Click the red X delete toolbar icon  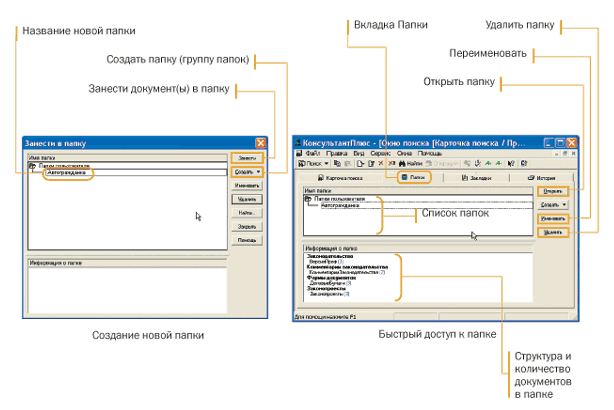(381, 163)
